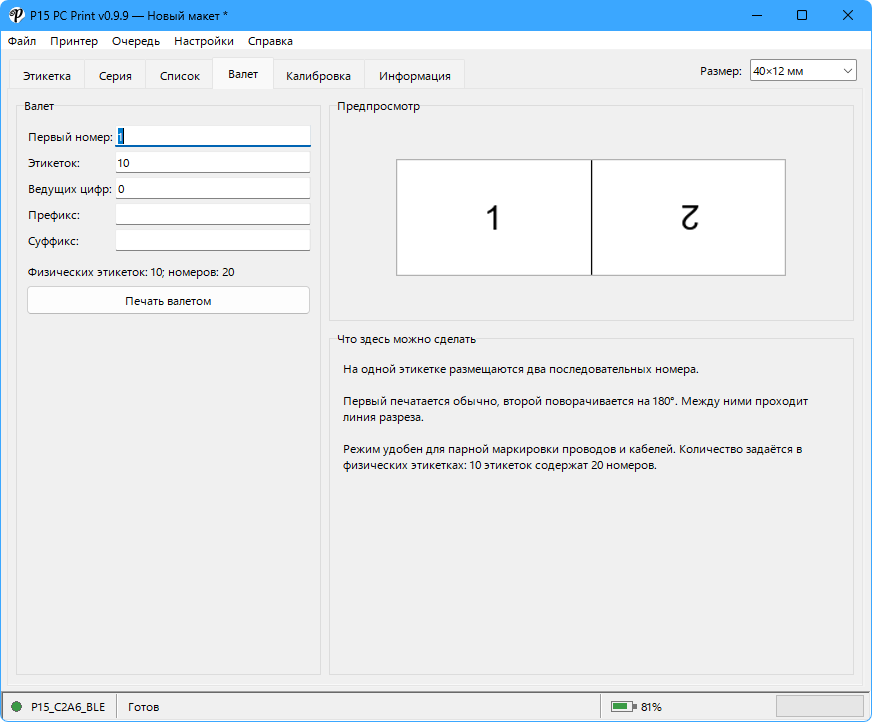872x722 pixels.
Task: Click the P15_C2A6_BLE printer name
Action: click(68, 706)
